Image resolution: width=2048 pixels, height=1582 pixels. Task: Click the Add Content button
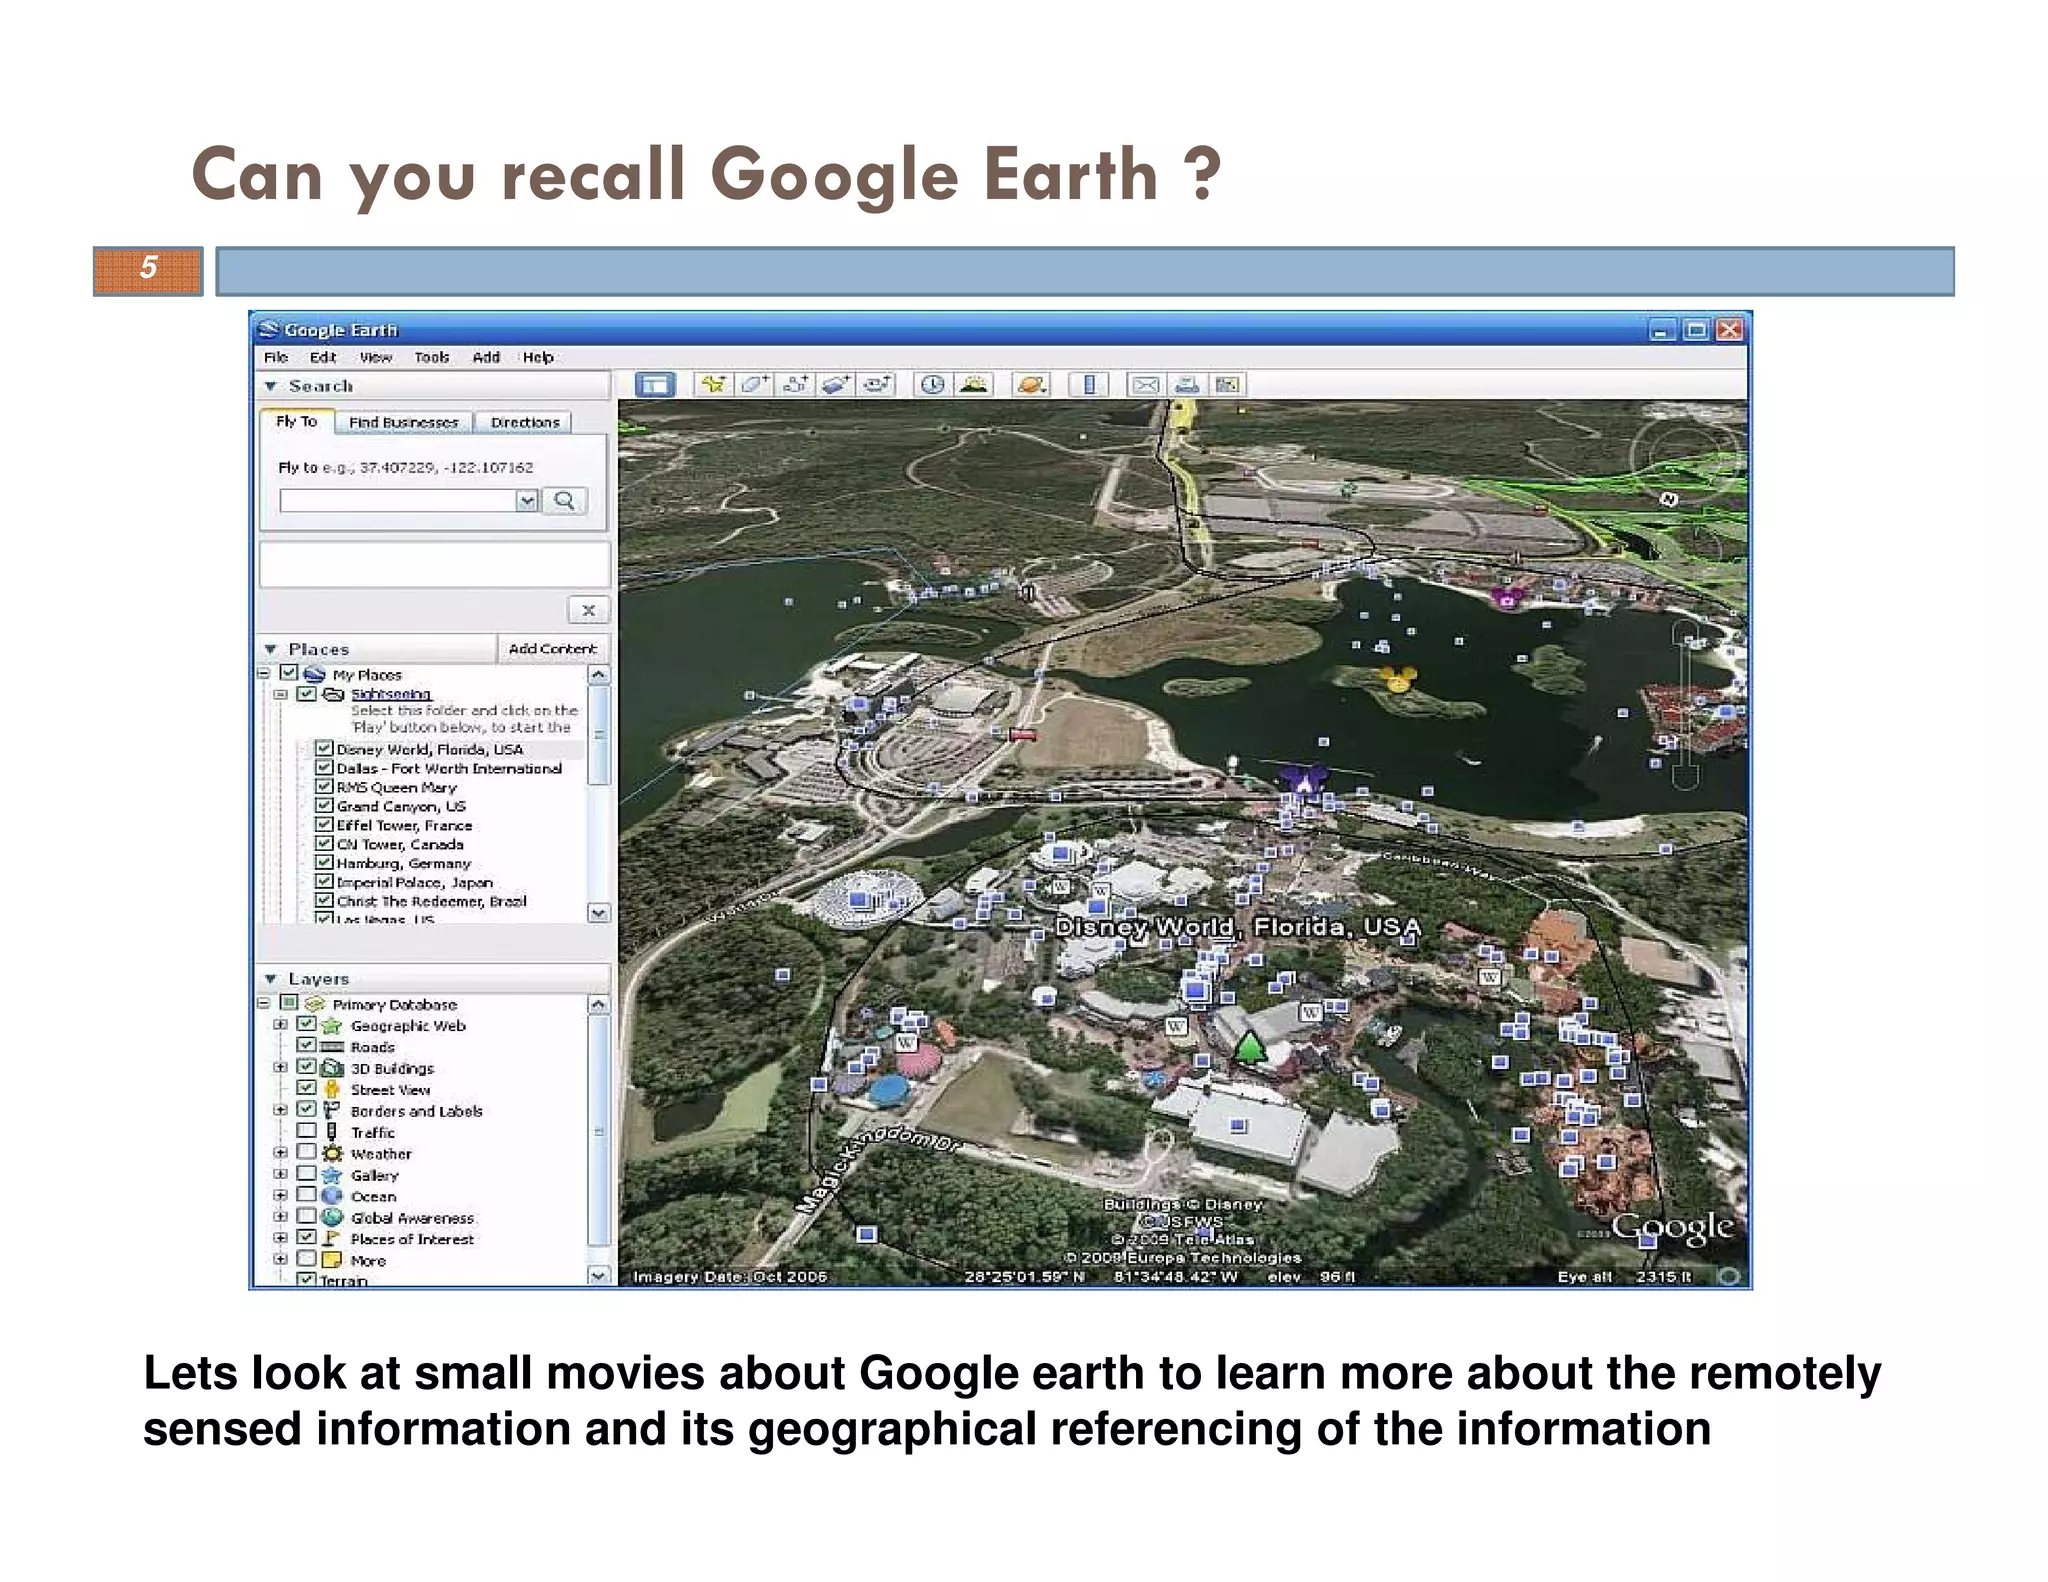coord(552,648)
